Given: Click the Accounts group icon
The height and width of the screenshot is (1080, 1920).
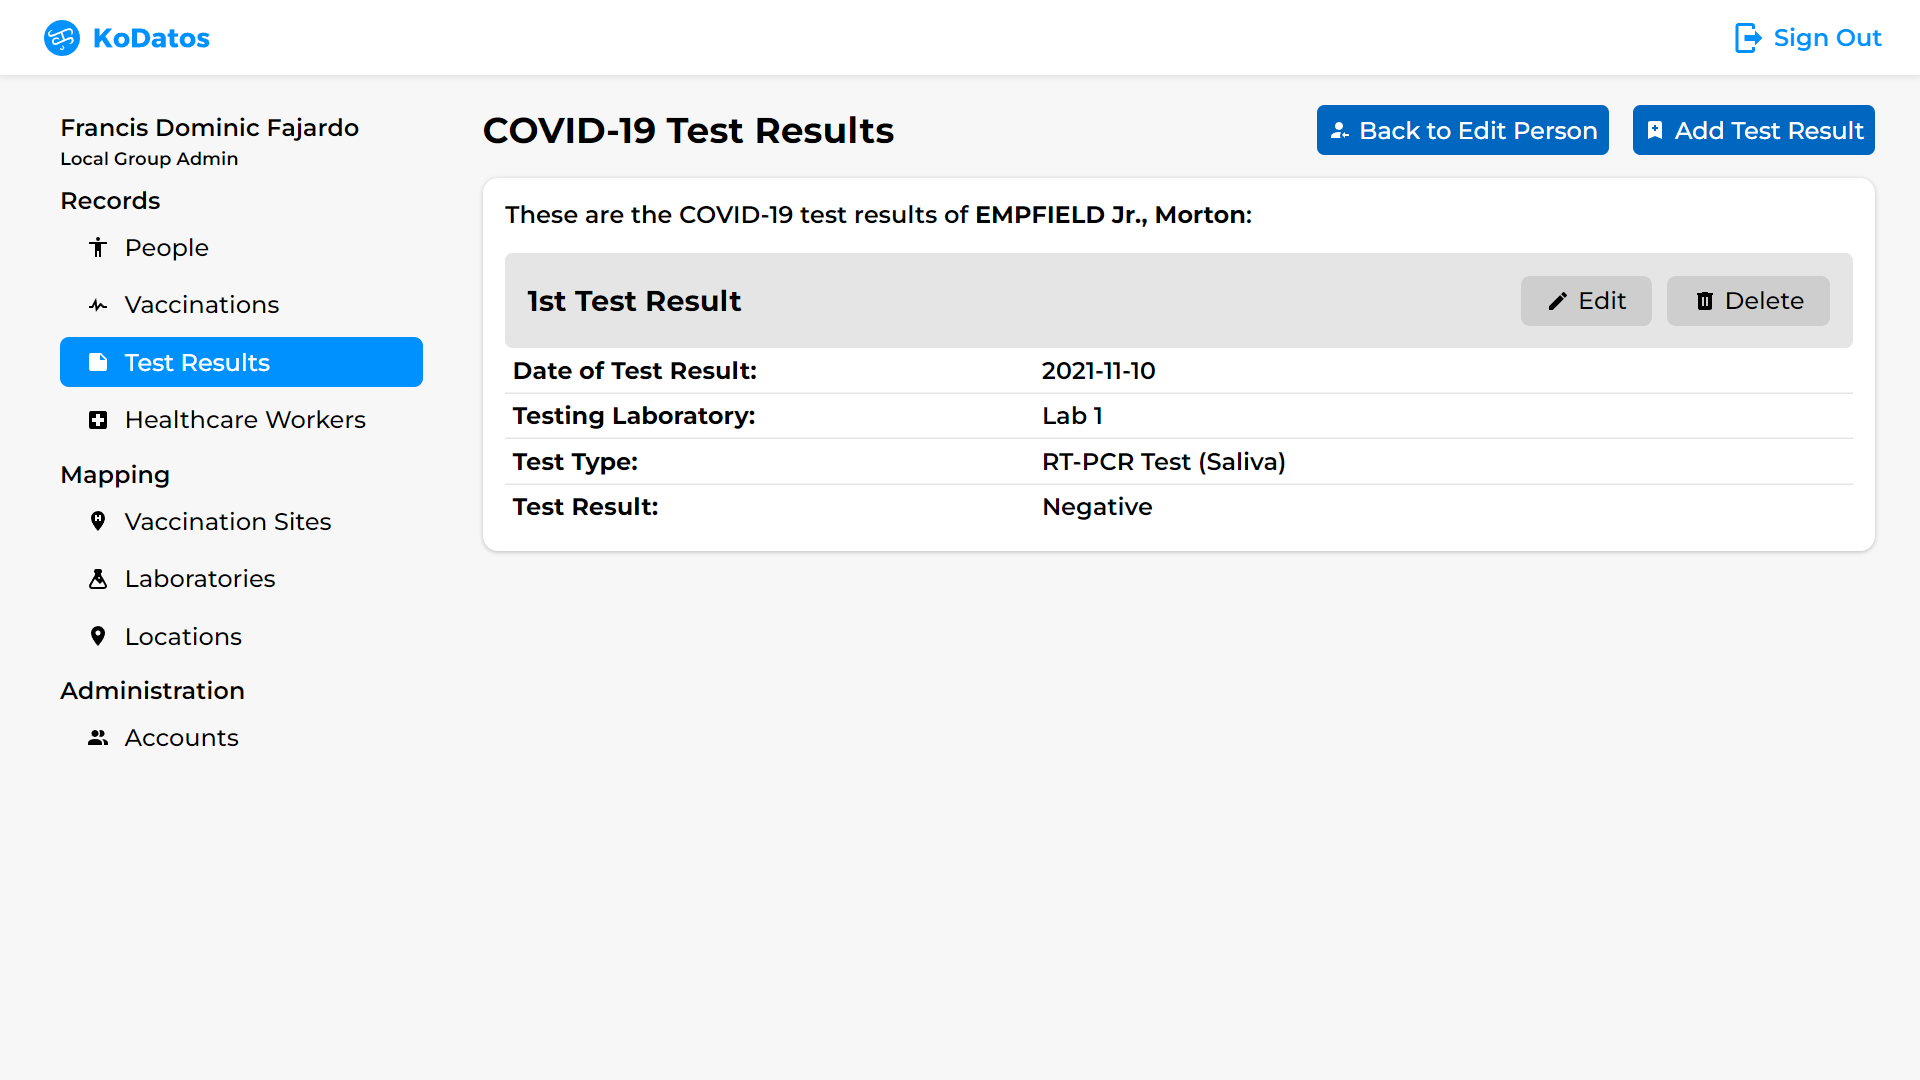Looking at the screenshot, I should (x=98, y=738).
